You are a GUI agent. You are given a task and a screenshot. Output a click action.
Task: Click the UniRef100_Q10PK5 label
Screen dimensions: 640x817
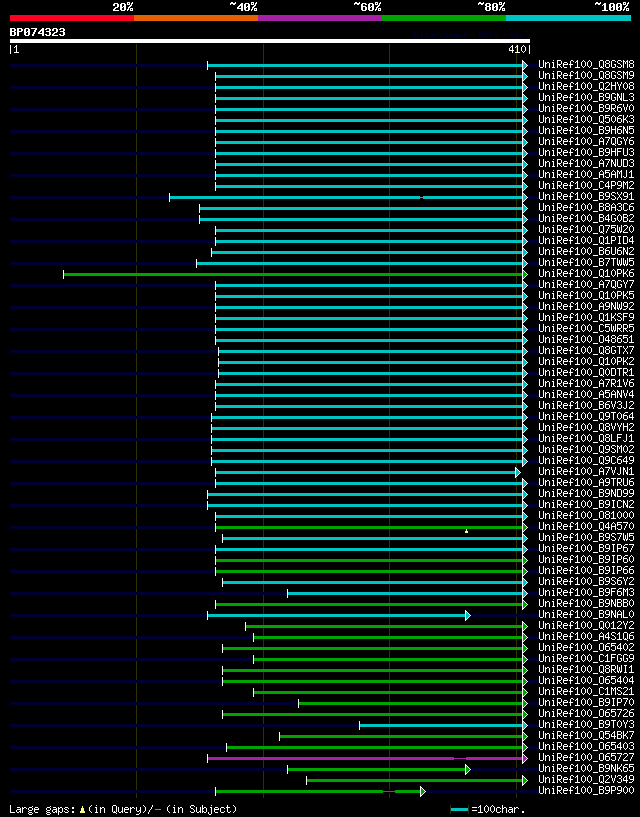(x=586, y=295)
